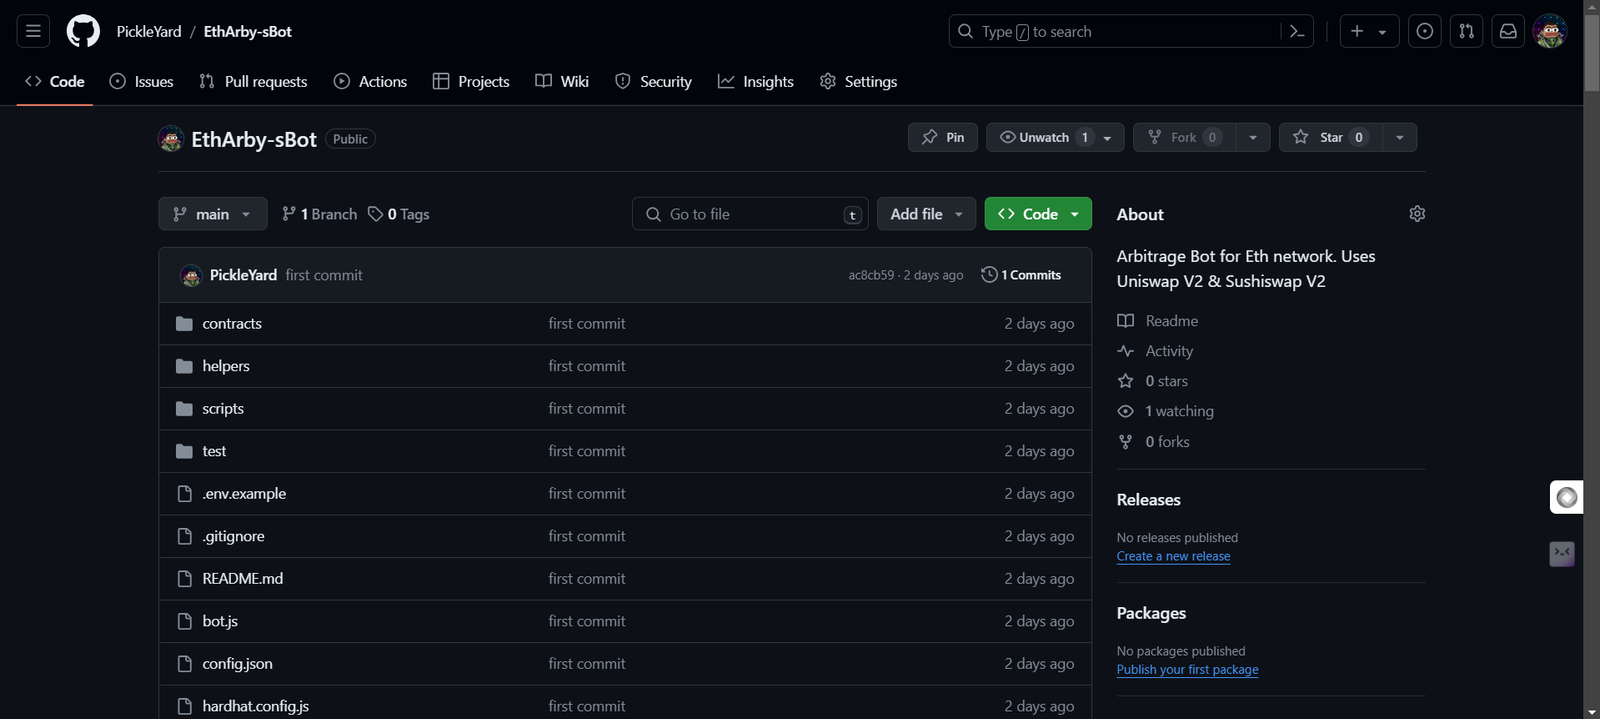1600x719 pixels.
Task: Click Publish your first package link
Action: [1187, 670]
